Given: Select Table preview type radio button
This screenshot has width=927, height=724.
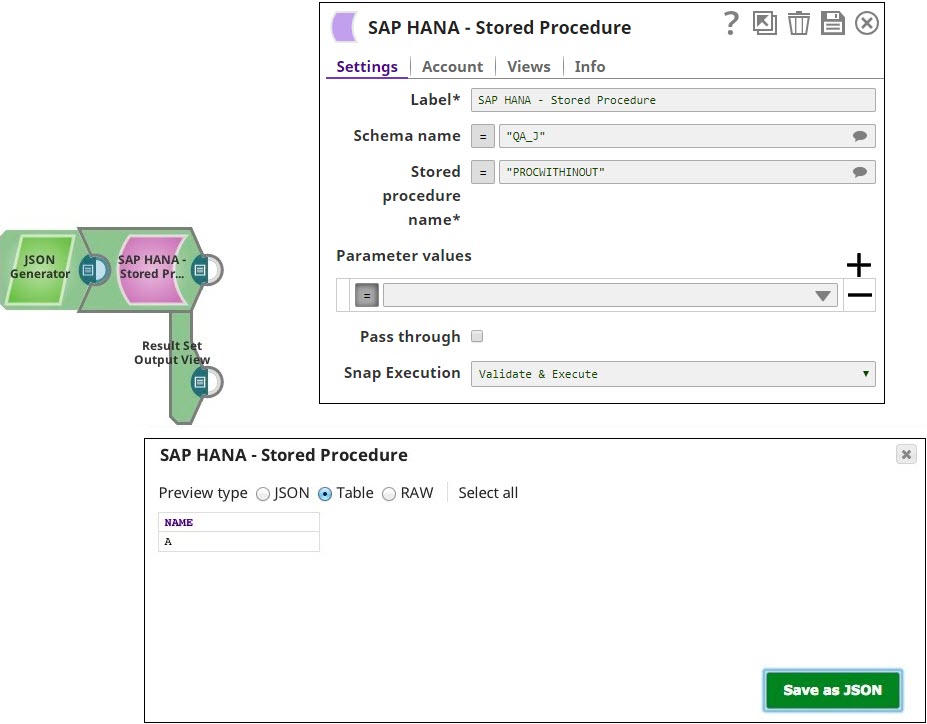Looking at the screenshot, I should pyautogui.click(x=325, y=494).
